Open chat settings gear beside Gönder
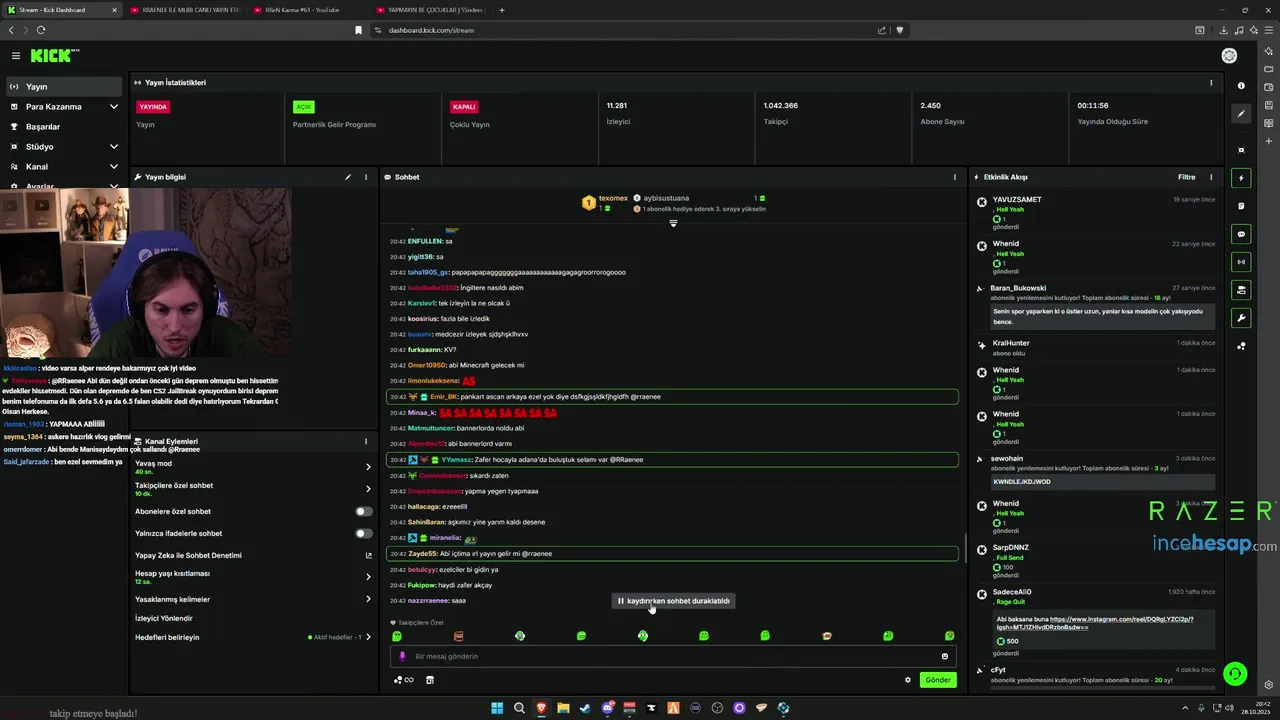 coord(908,680)
